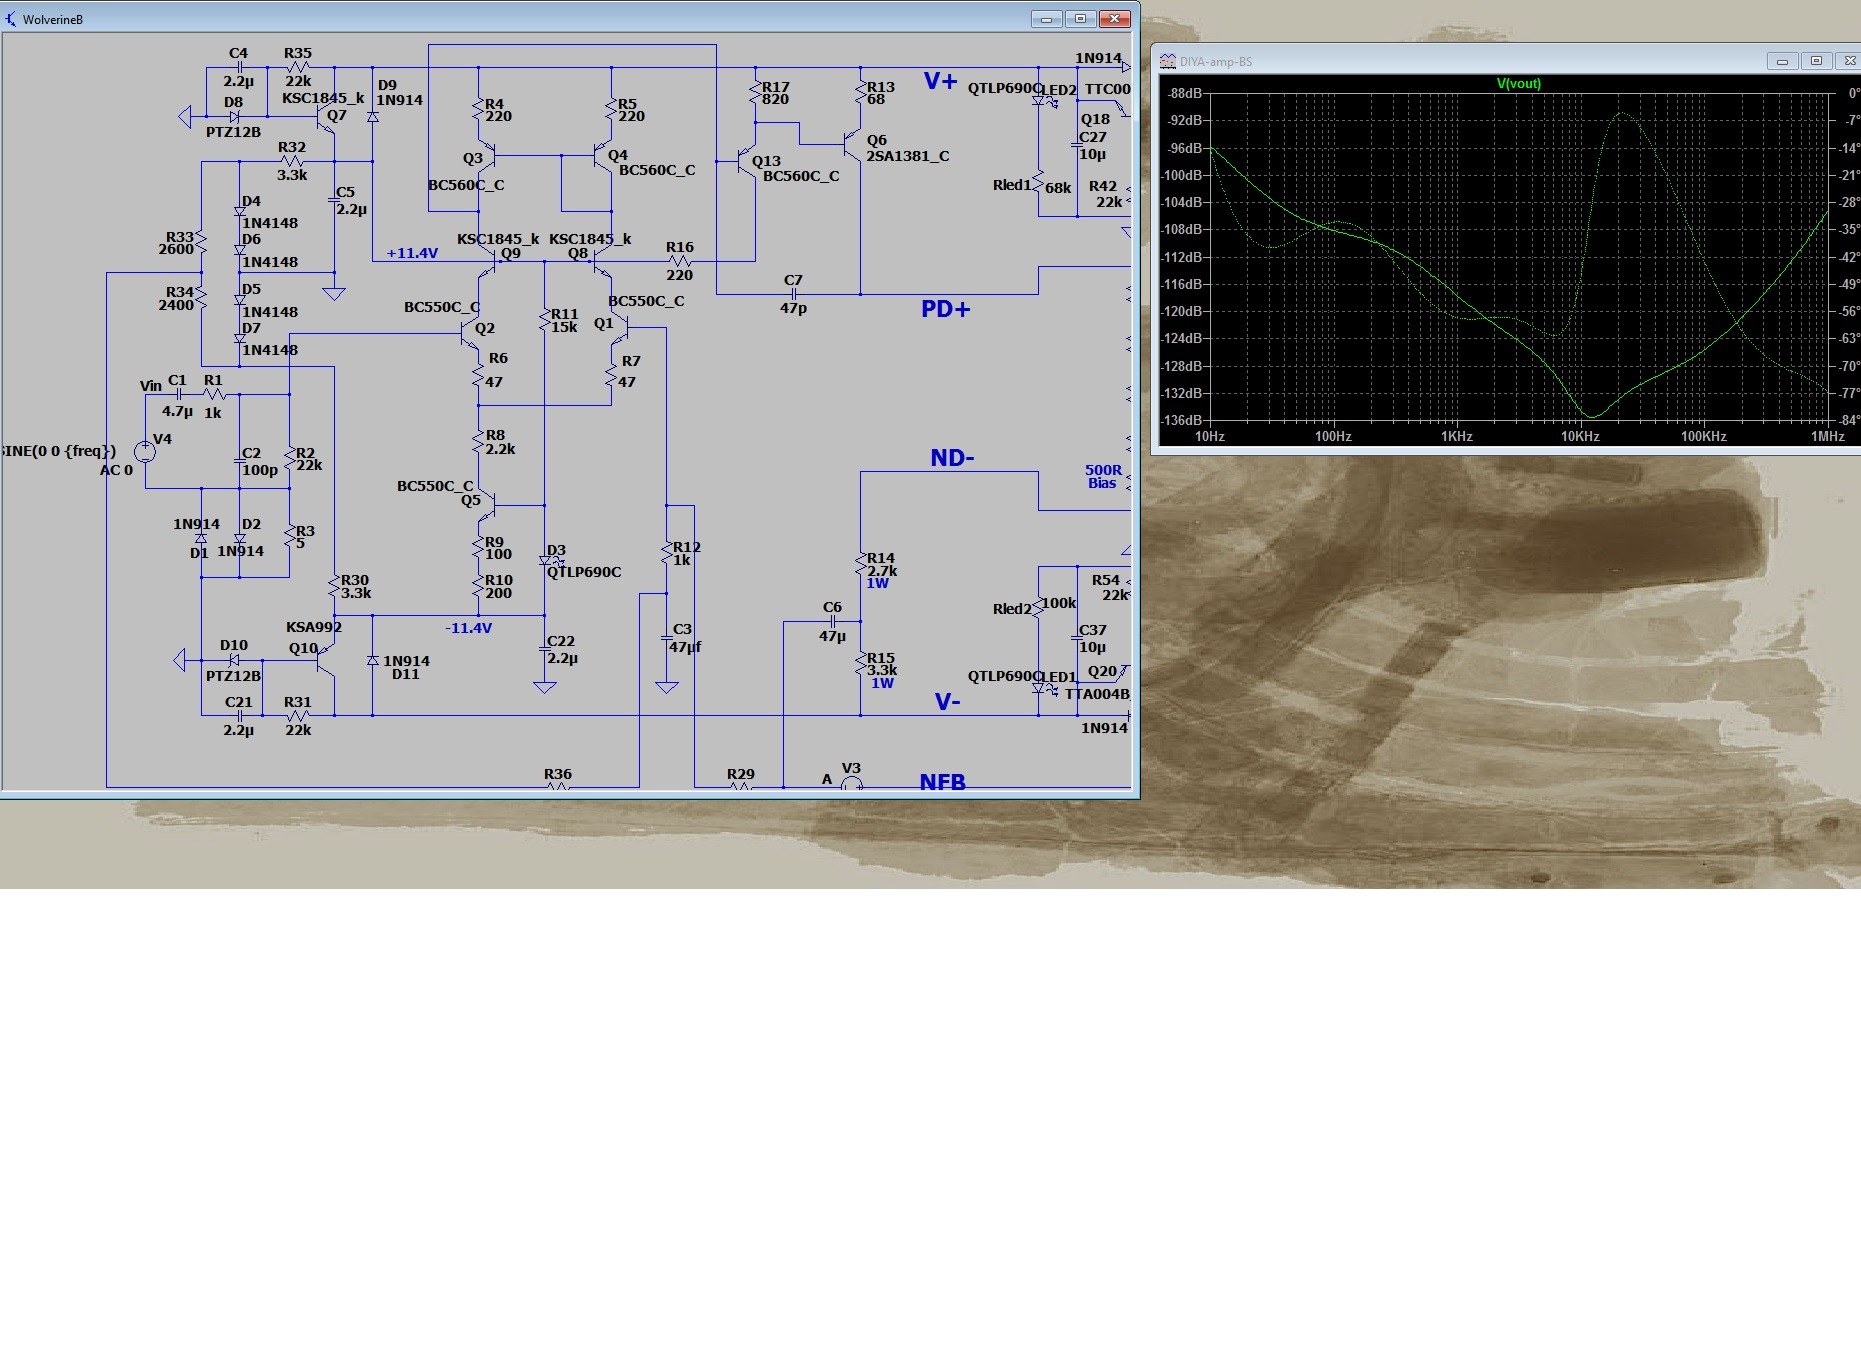Click the NFB net label
Screen dimensions: 1861x1365
click(x=943, y=782)
